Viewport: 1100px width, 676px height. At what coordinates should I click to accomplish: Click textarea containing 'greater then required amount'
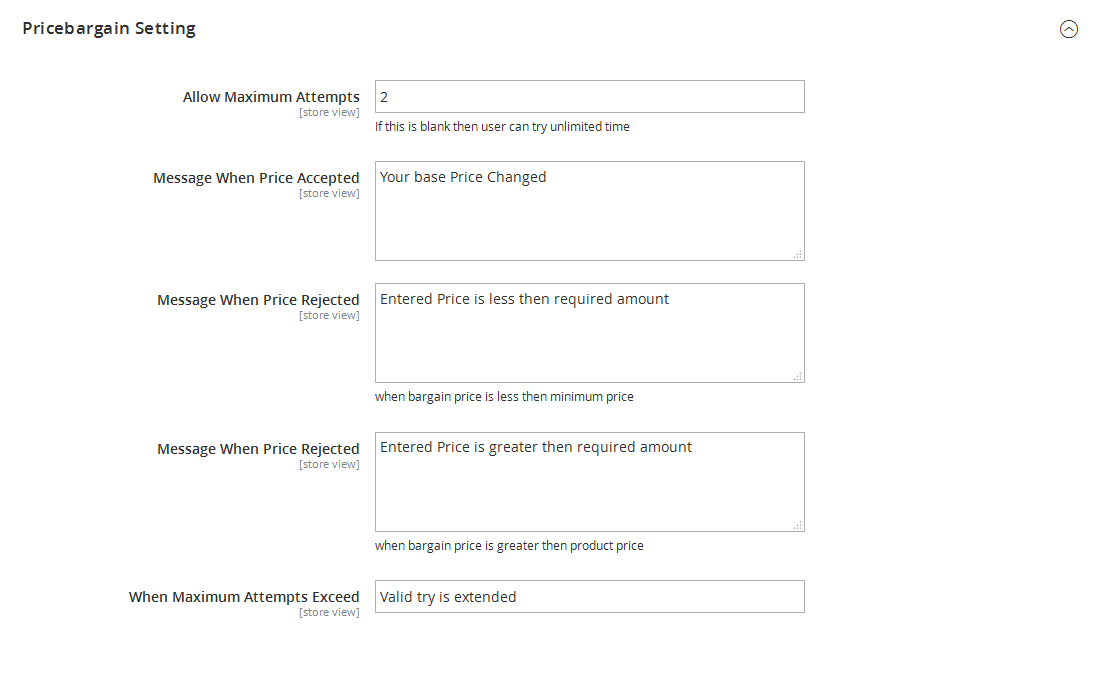click(589, 482)
